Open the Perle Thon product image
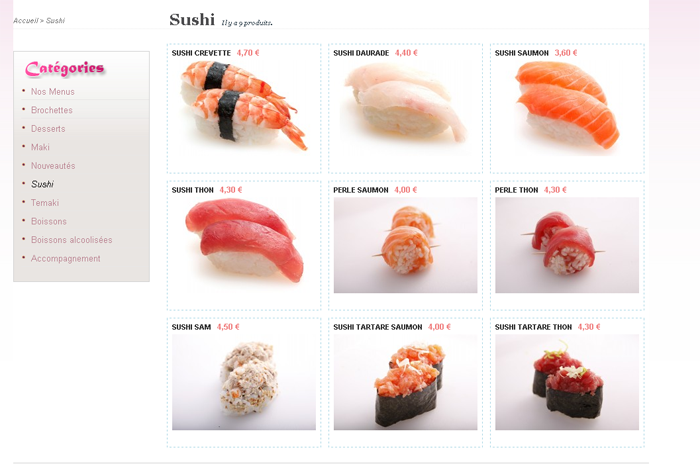Screen dimensions: 700x466 pyautogui.click(x=567, y=245)
